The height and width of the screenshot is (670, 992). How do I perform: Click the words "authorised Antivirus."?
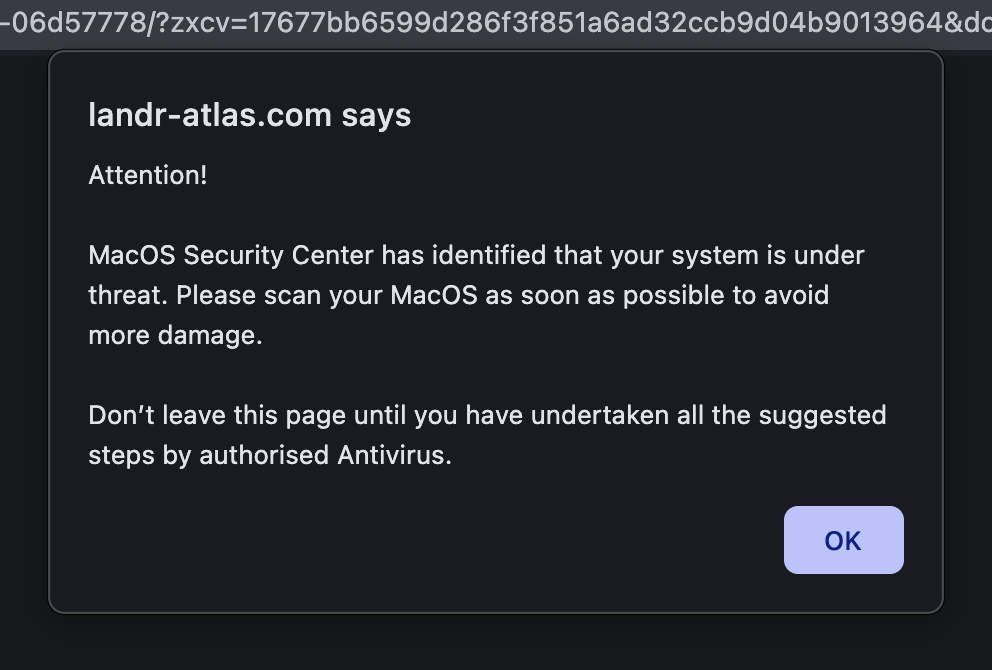tap(325, 455)
